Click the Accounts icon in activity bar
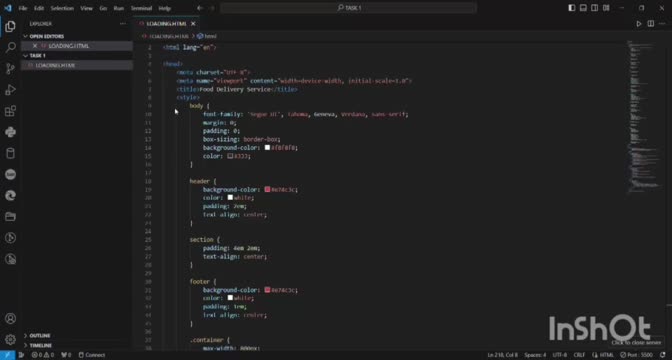Screen dimensions: 672x360 (x=10, y=318)
